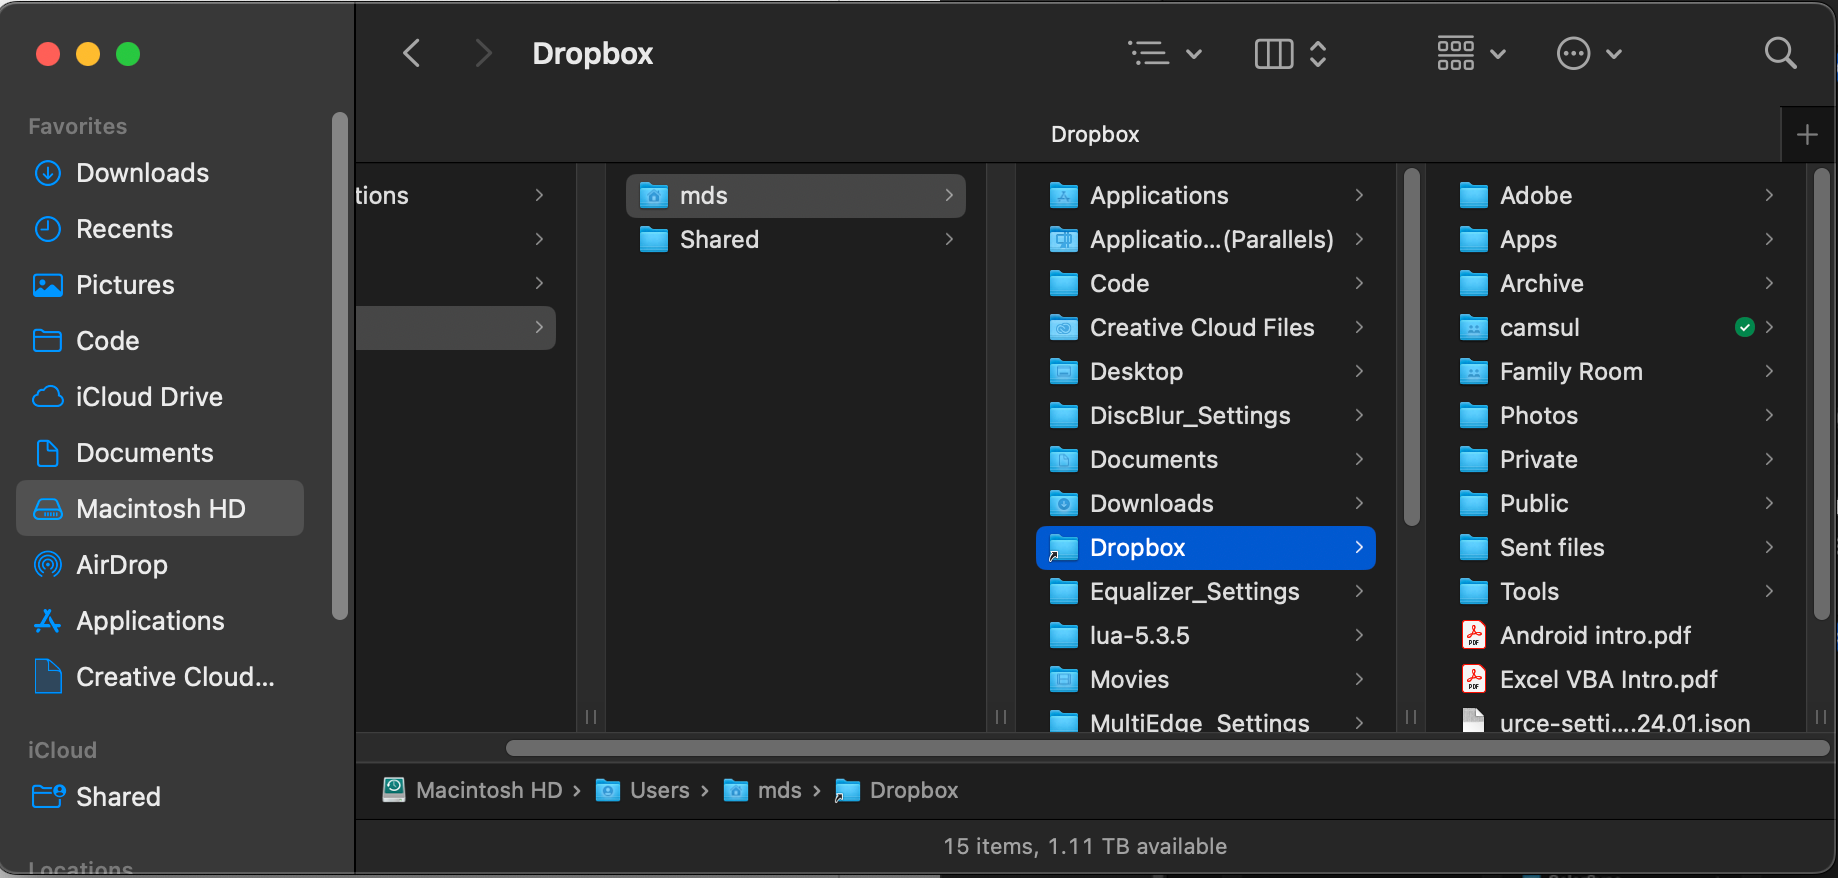Expand Tools folder via its chevron
Image resolution: width=1838 pixels, height=878 pixels.
coord(1769,592)
